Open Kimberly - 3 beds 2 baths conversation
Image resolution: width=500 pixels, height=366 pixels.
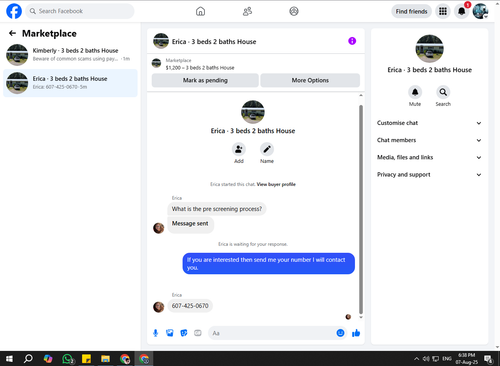pyautogui.click(x=70, y=55)
